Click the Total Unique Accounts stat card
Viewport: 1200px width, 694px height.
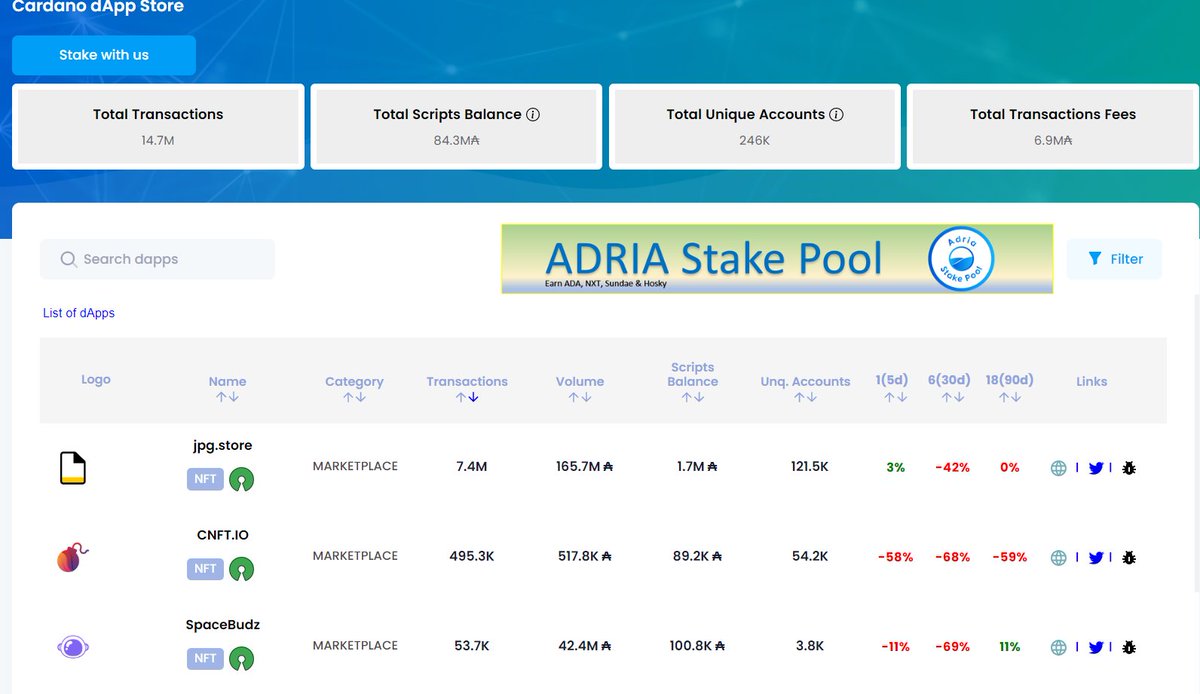click(755, 126)
